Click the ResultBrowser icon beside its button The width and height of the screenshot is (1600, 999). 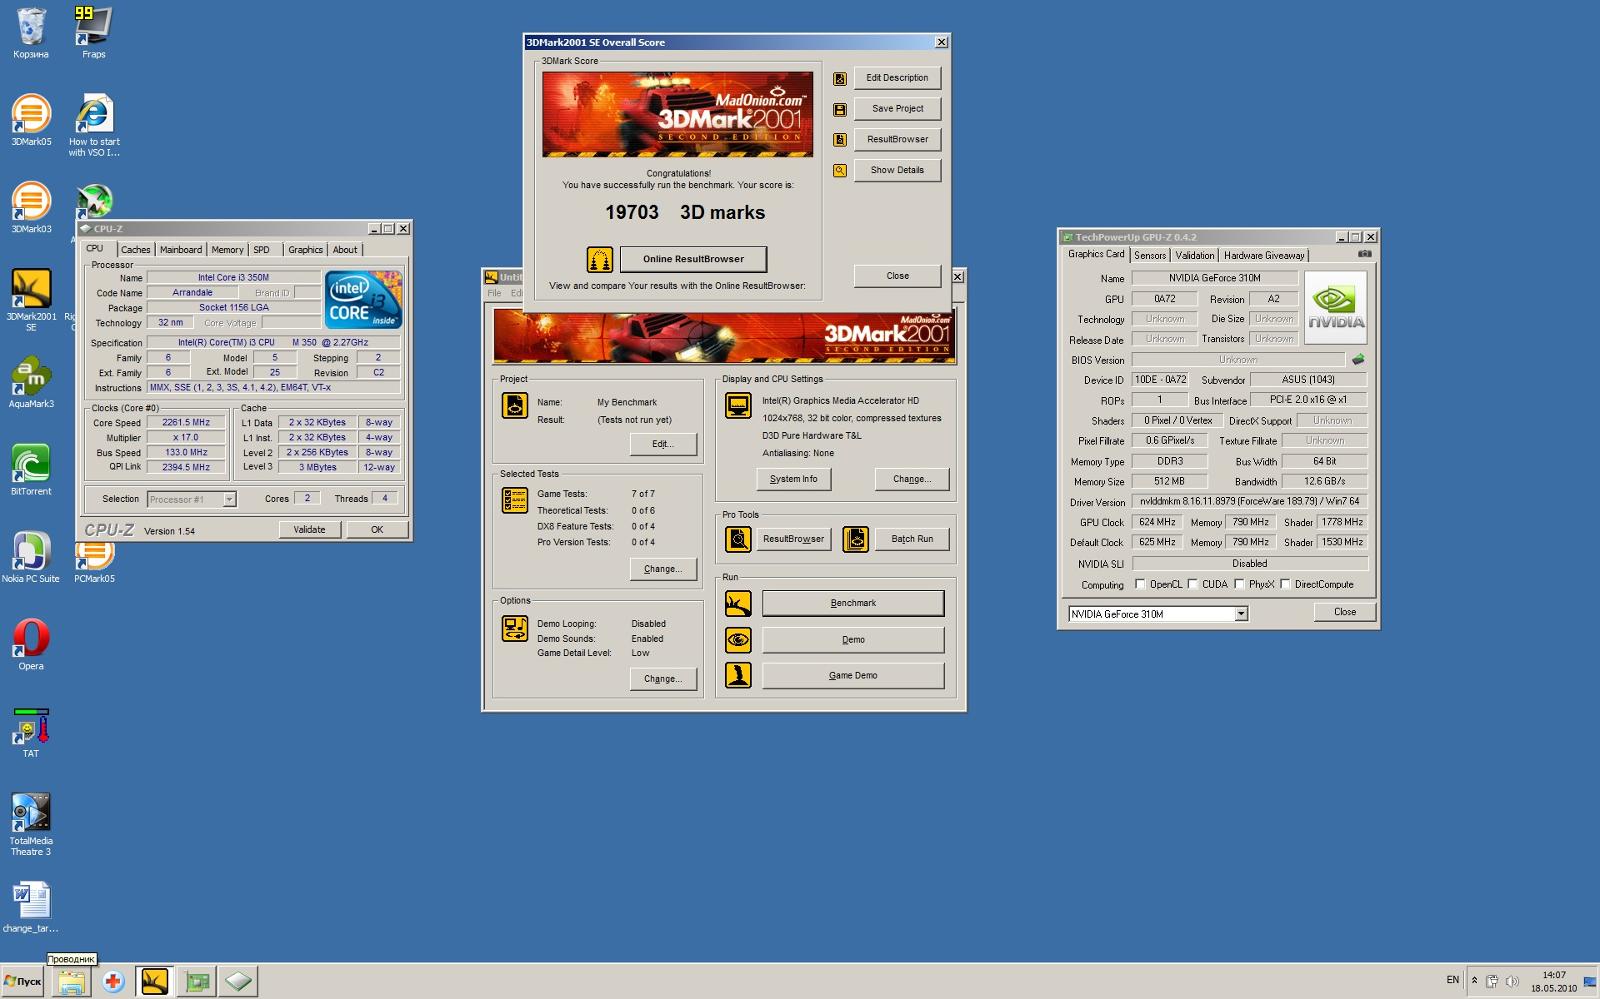(x=840, y=140)
